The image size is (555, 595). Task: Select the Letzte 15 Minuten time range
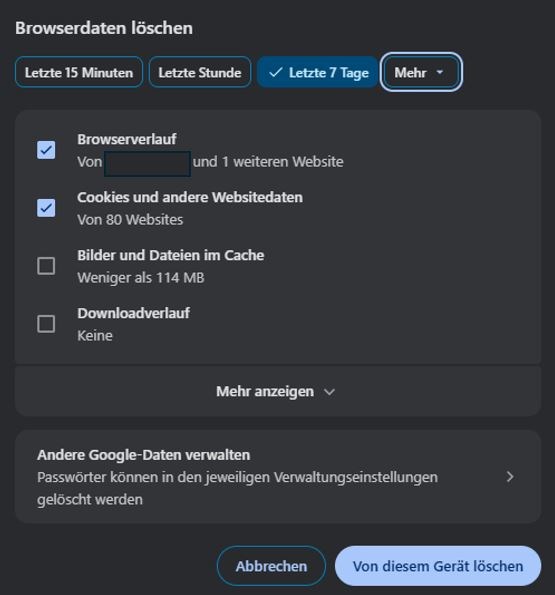click(x=79, y=72)
